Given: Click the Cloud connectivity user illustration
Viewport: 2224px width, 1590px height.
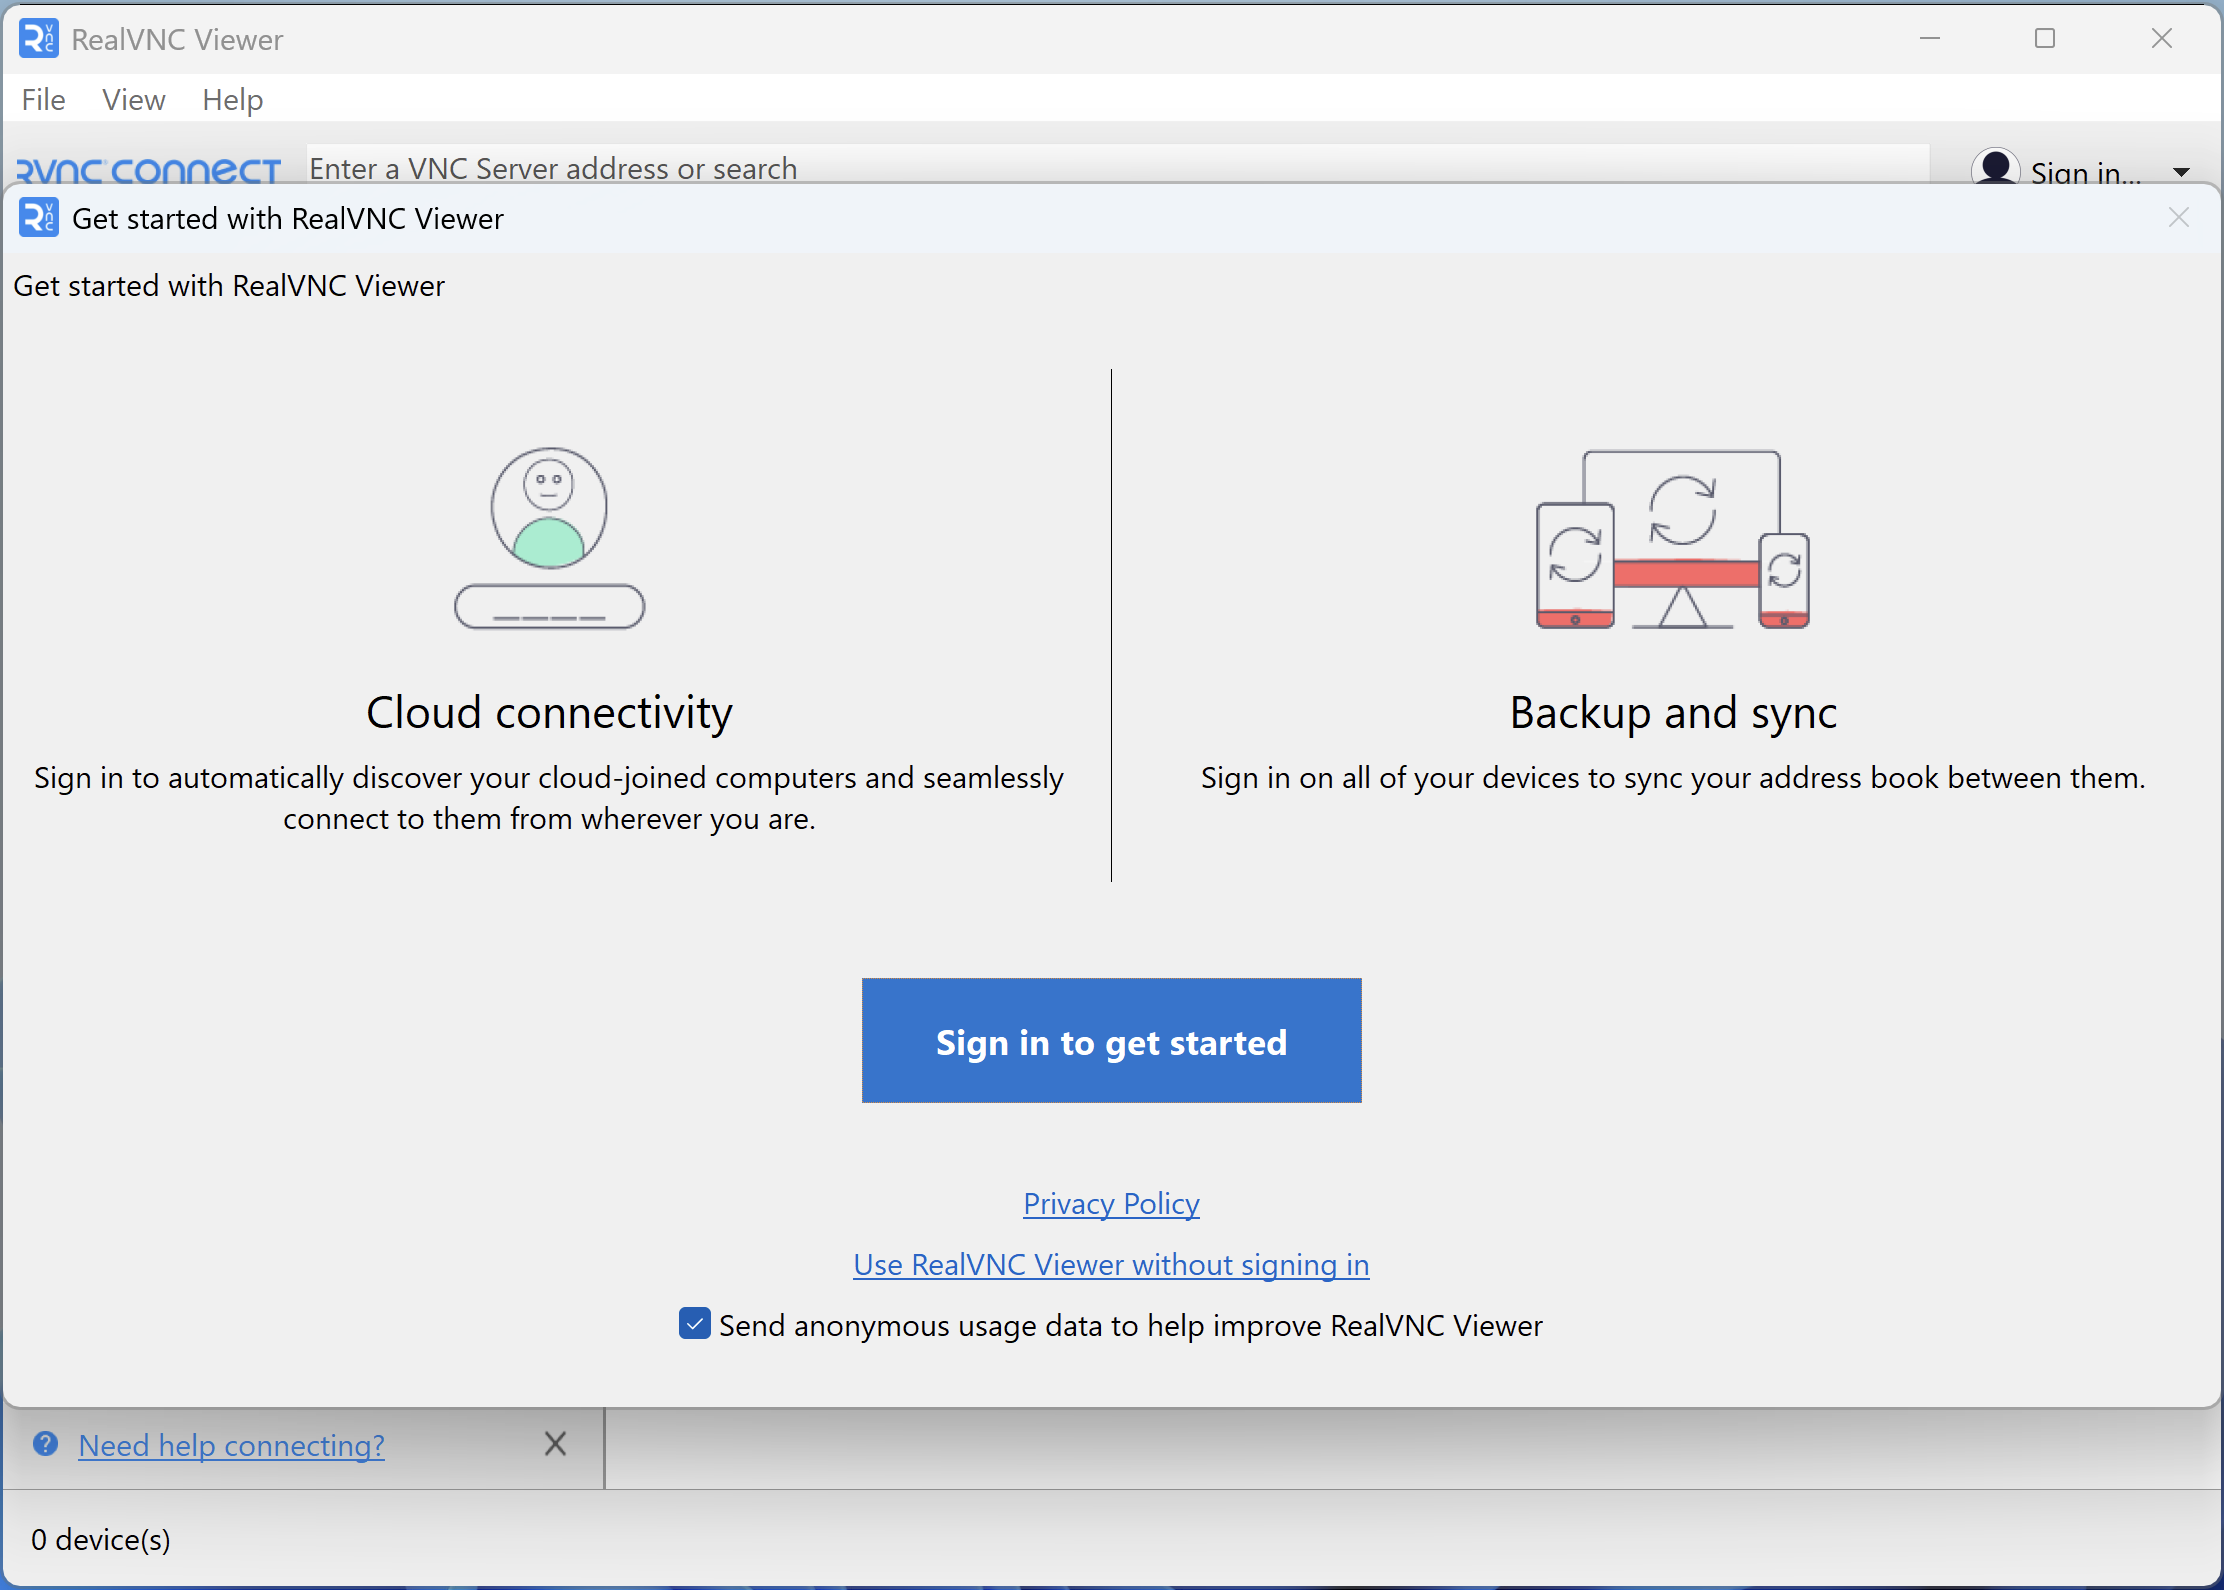Looking at the screenshot, I should click(x=549, y=537).
